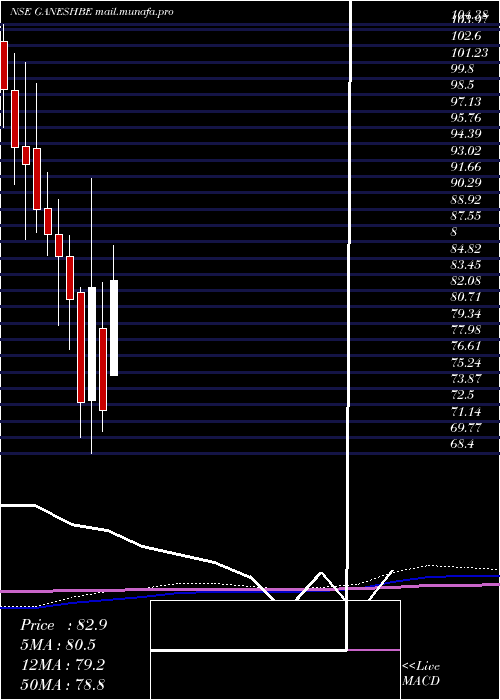Click the 80.71 price axis label
Image resolution: width=500 pixels, height=700 pixels.
click(x=466, y=297)
